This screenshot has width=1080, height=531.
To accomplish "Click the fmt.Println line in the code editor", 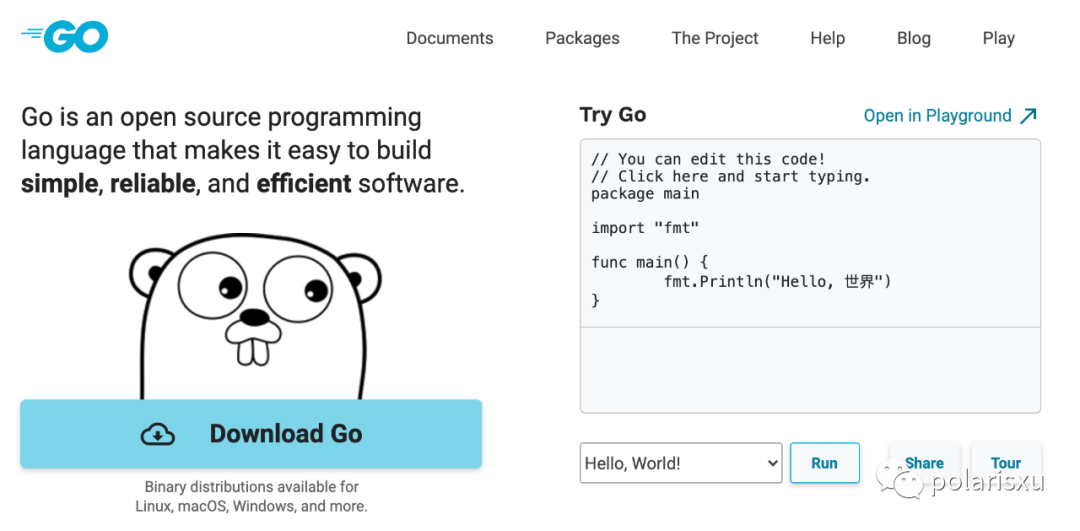I will click(x=777, y=282).
